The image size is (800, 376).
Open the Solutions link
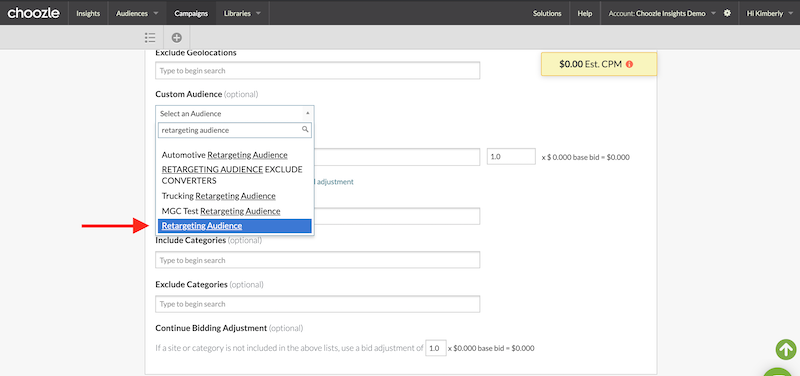[x=547, y=13]
